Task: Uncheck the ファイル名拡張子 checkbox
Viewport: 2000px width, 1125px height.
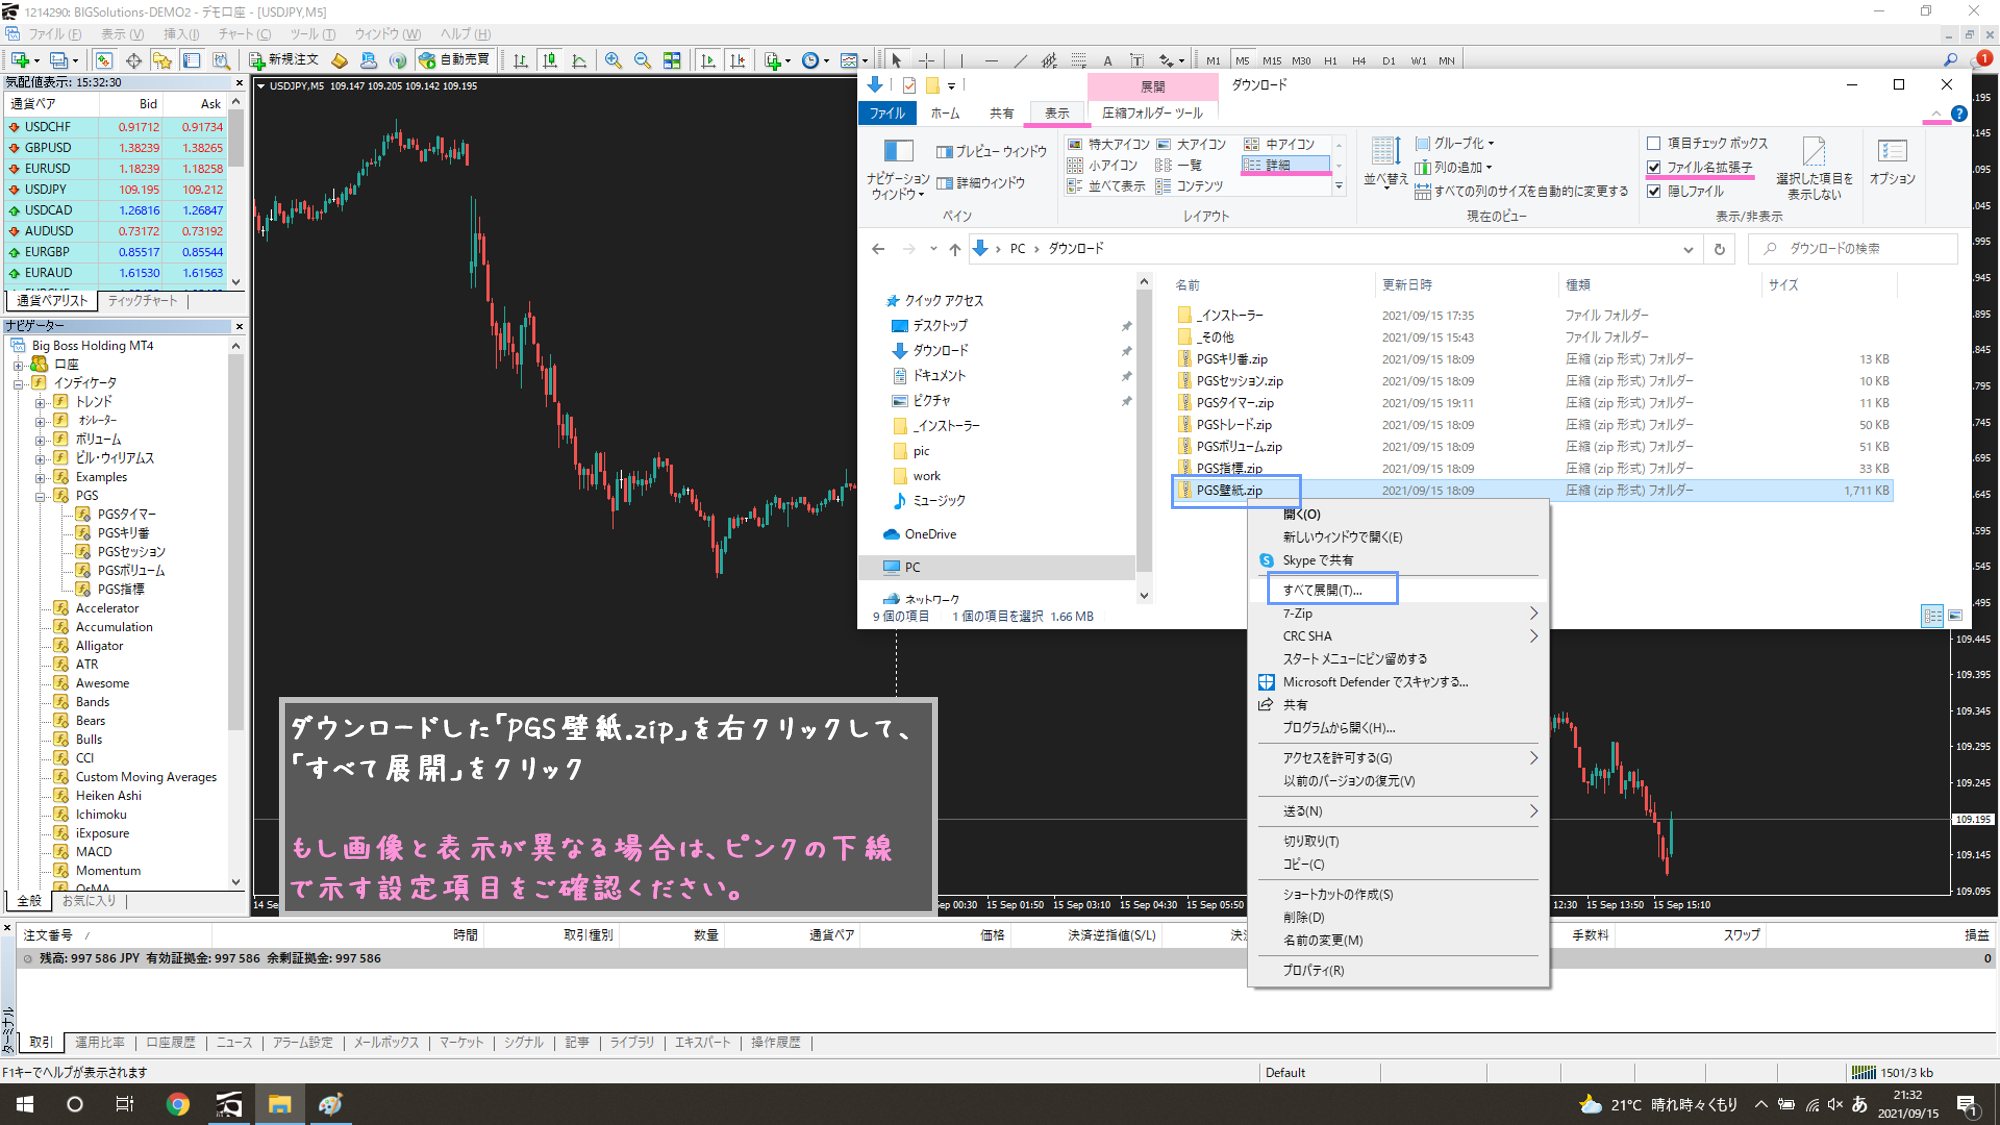Action: pos(1654,167)
